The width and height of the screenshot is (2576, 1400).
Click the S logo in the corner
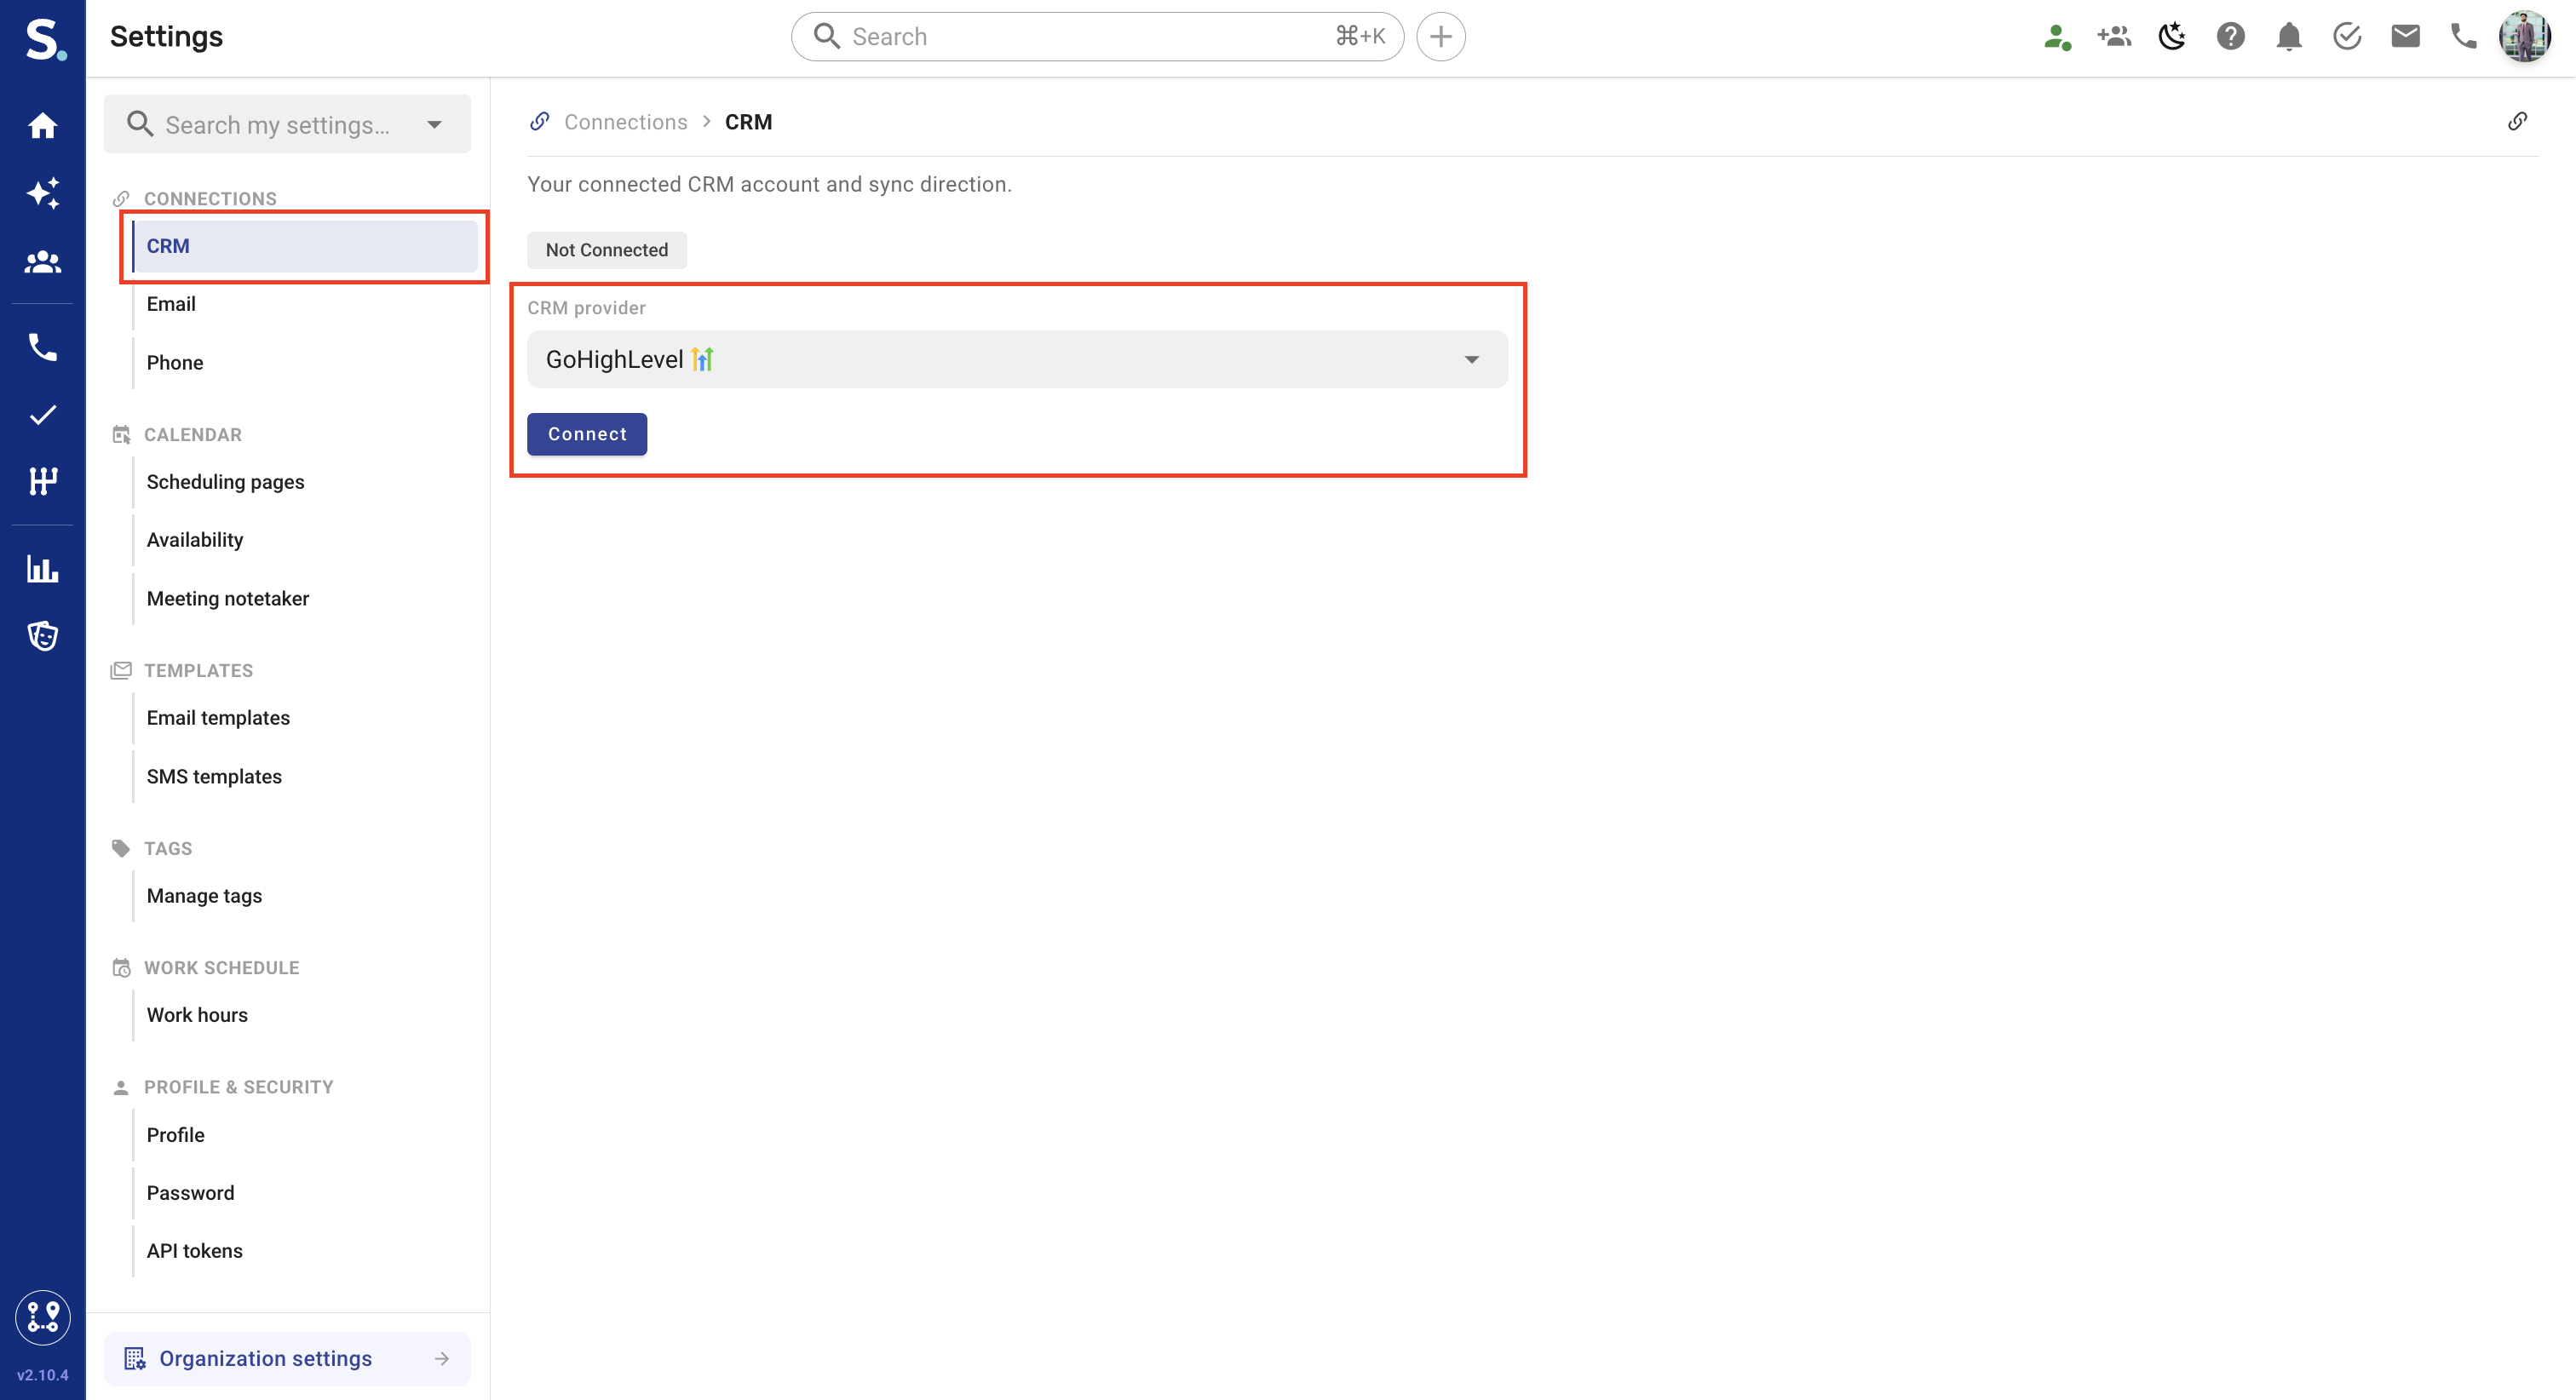tap(45, 39)
